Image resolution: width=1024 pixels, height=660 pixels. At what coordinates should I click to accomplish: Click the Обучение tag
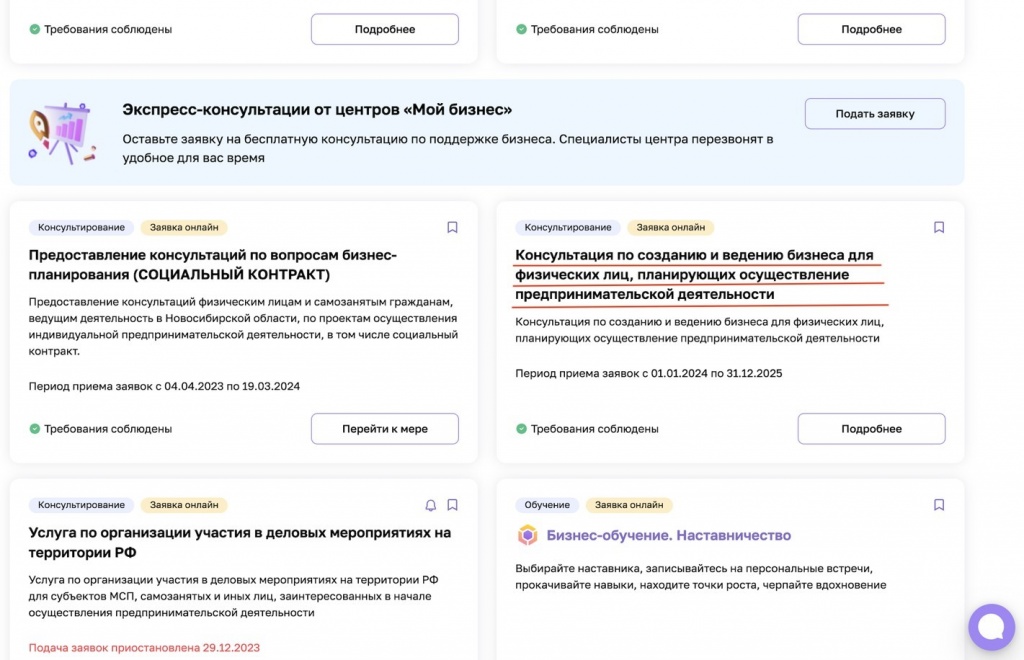tap(546, 505)
